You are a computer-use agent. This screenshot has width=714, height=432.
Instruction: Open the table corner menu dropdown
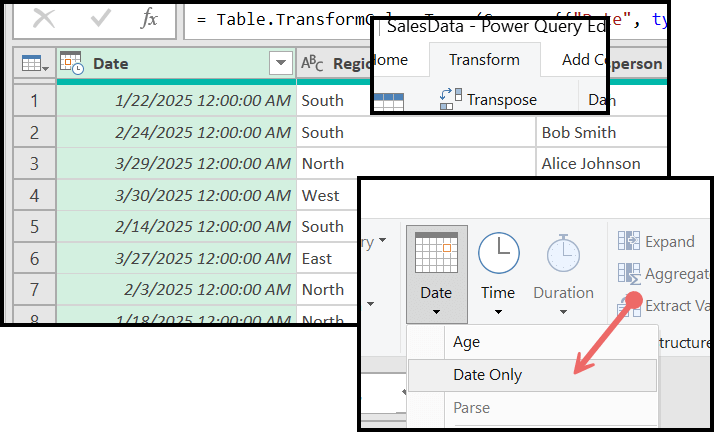click(x=34, y=64)
